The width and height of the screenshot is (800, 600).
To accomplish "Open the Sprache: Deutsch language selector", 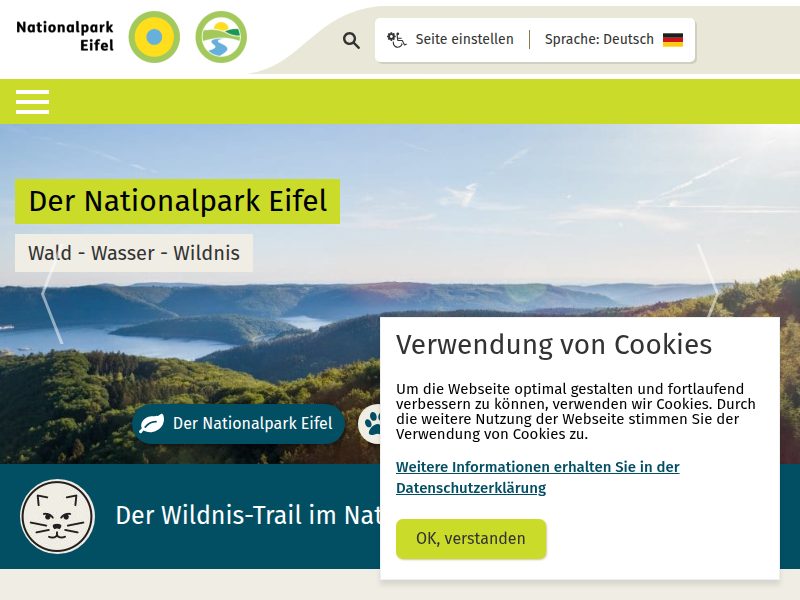I will click(x=614, y=39).
